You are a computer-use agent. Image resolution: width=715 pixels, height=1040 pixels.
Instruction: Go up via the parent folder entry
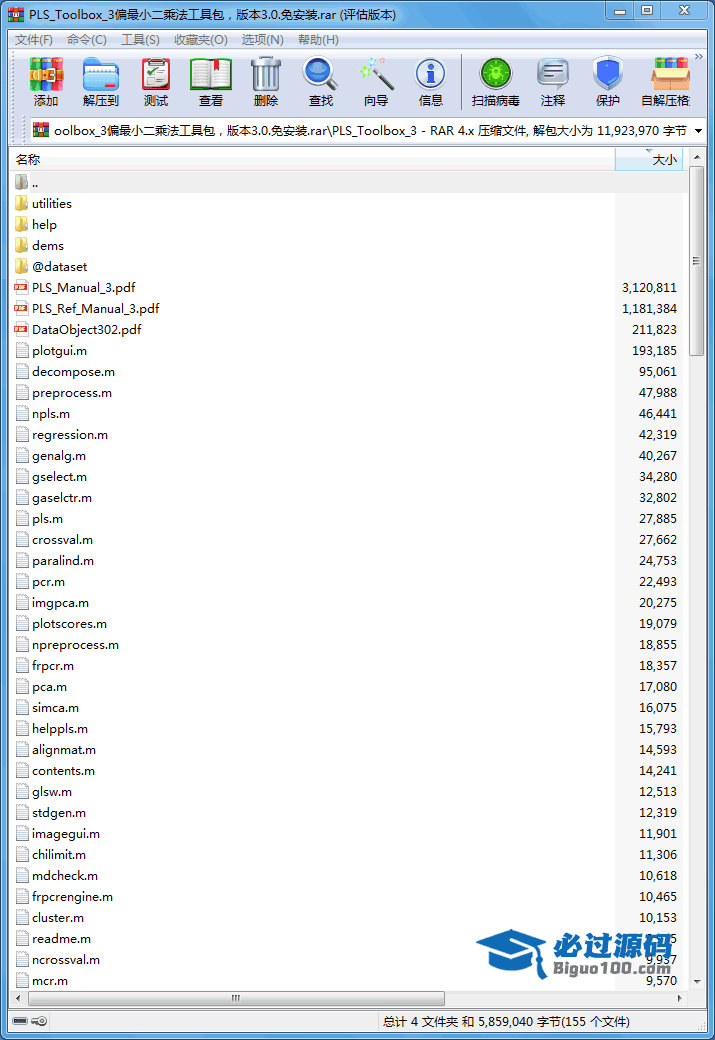34,182
